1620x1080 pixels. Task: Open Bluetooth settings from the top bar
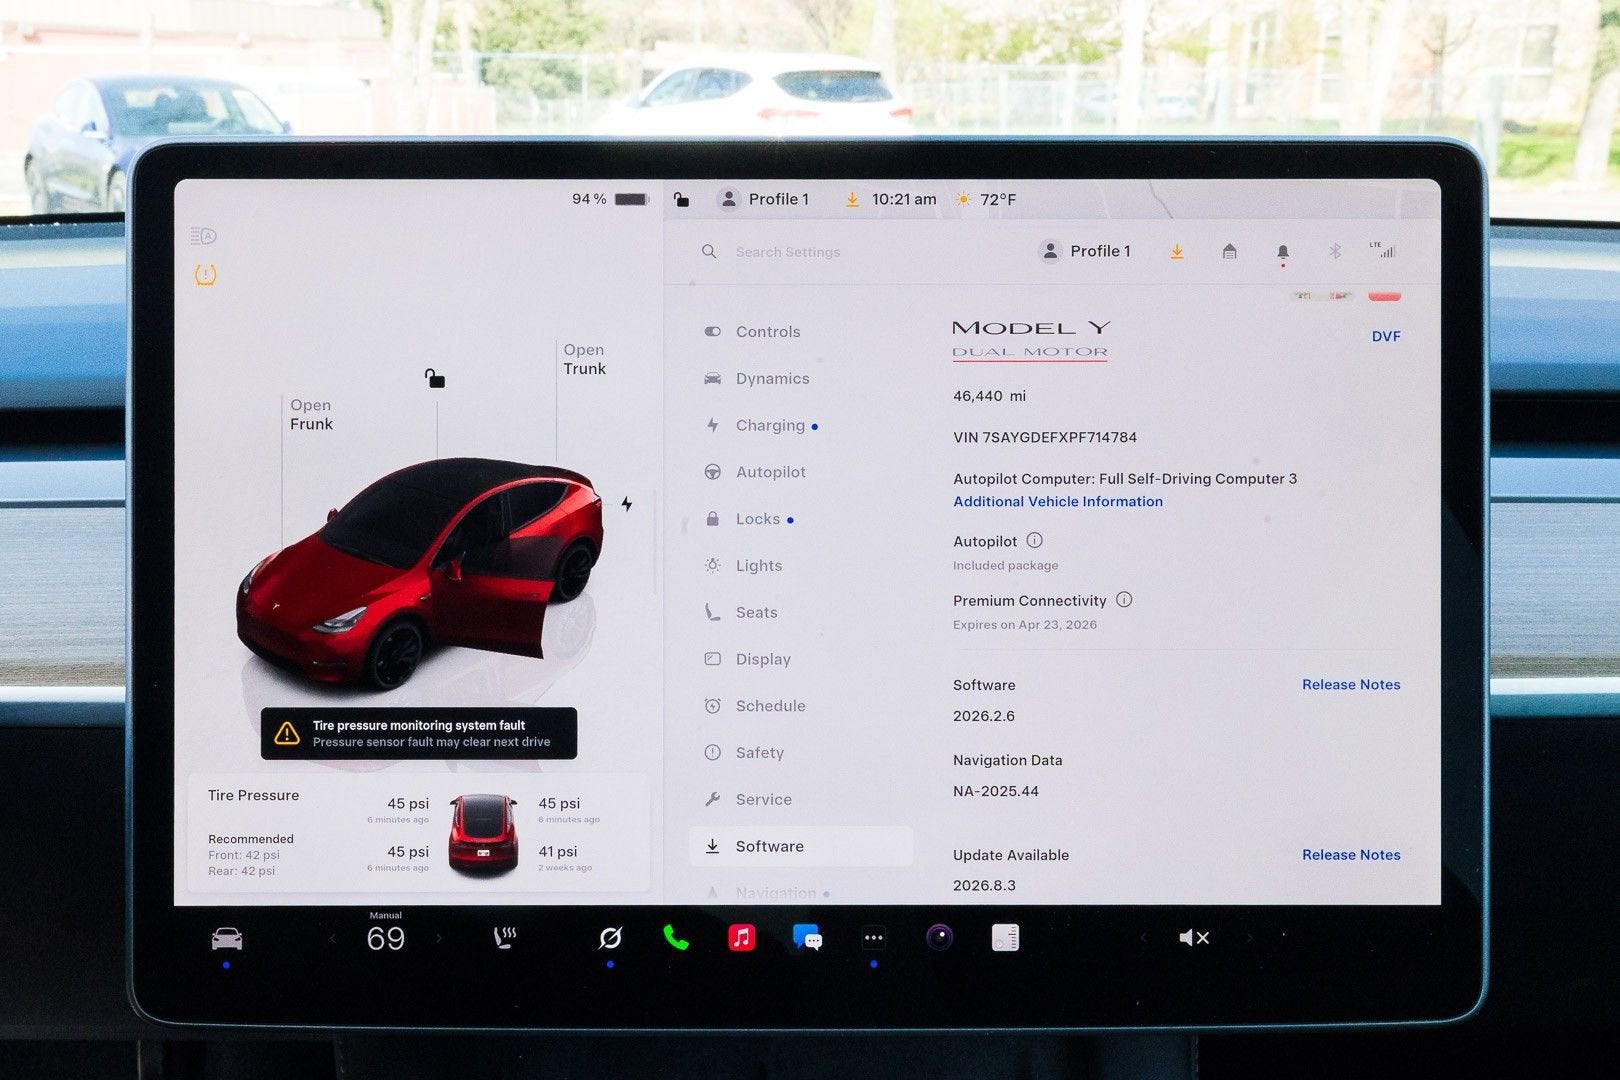1334,252
